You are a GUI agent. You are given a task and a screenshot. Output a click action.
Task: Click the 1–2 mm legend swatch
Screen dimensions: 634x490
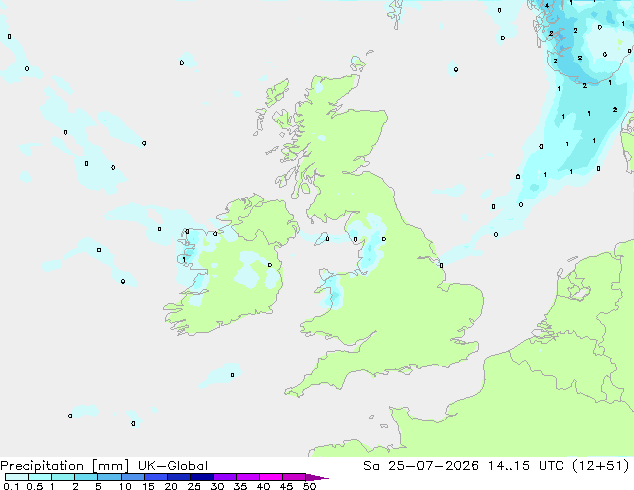pyautogui.click(x=63, y=477)
